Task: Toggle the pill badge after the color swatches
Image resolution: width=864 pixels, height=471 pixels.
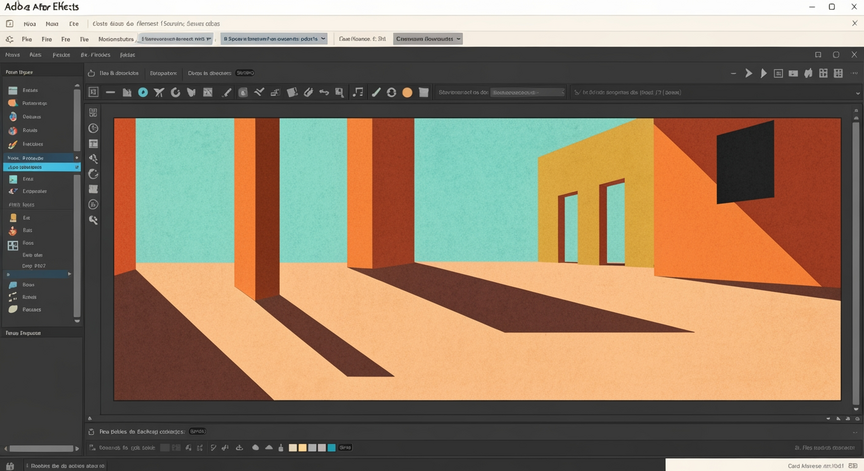Action: 345,448
